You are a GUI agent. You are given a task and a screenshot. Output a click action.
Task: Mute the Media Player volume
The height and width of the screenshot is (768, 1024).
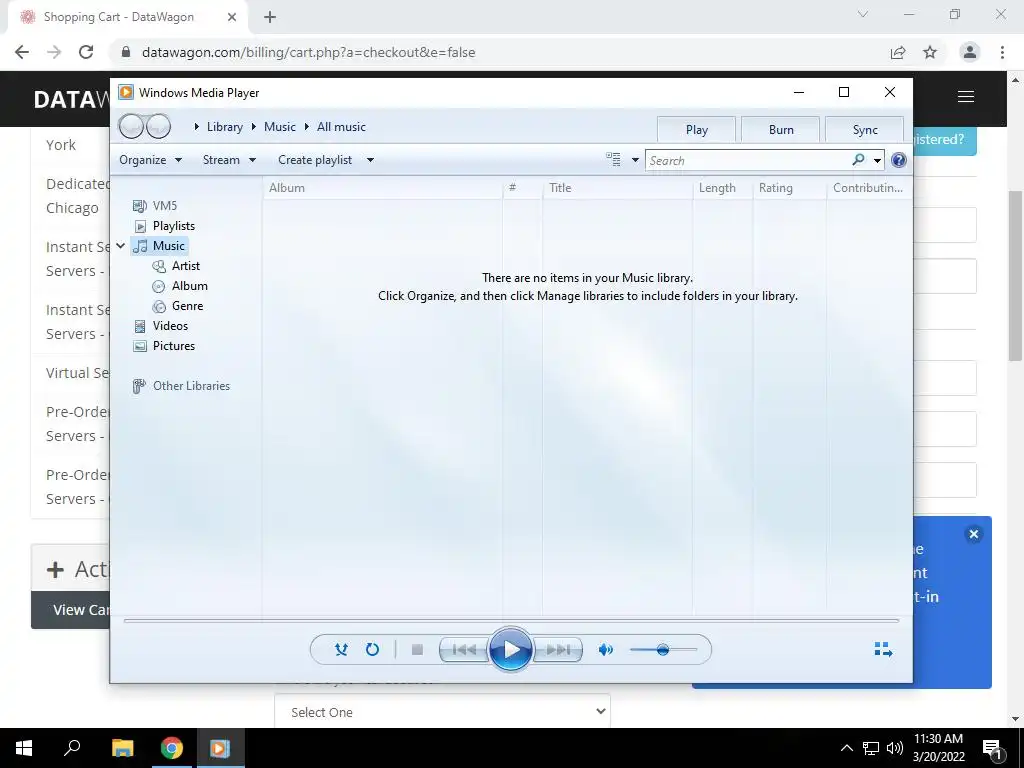click(x=605, y=649)
